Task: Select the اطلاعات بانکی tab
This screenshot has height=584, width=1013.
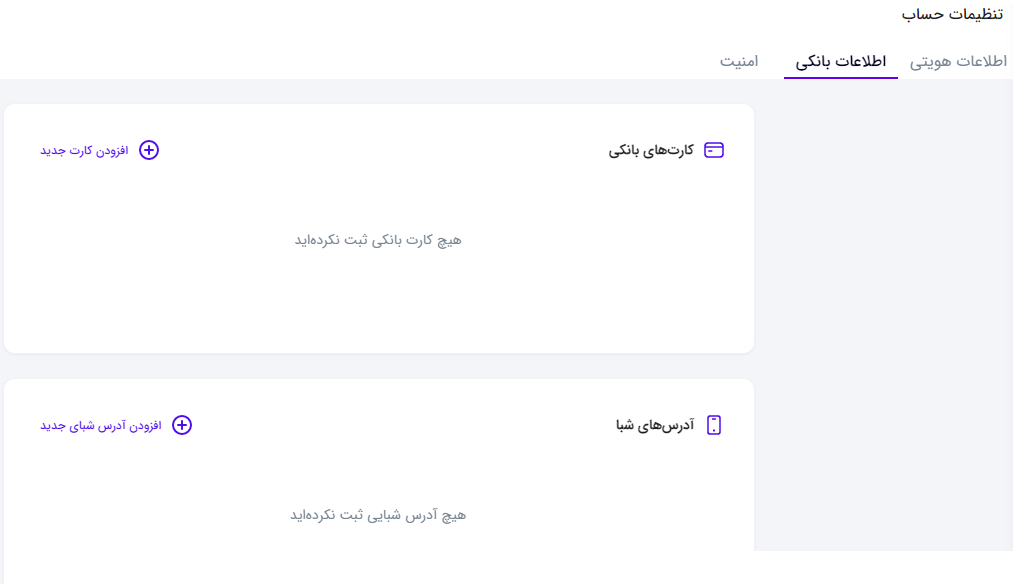Action: [841, 61]
